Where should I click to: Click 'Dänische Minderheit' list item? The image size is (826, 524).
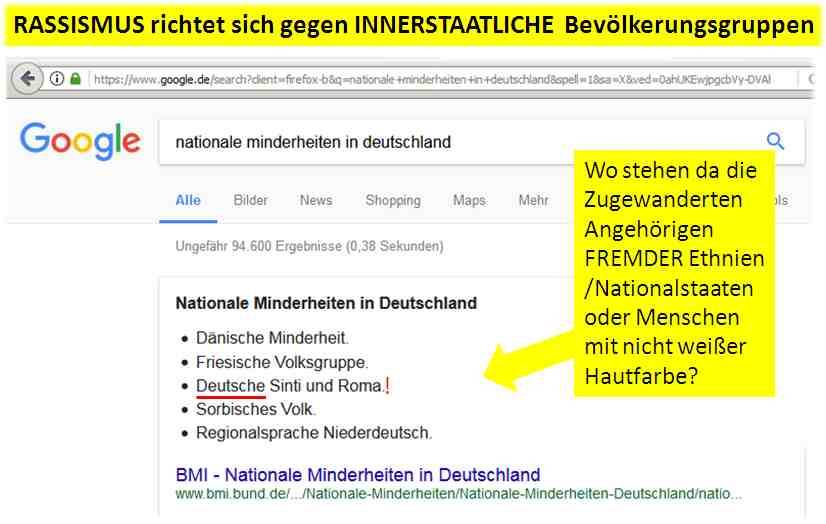(x=272, y=338)
